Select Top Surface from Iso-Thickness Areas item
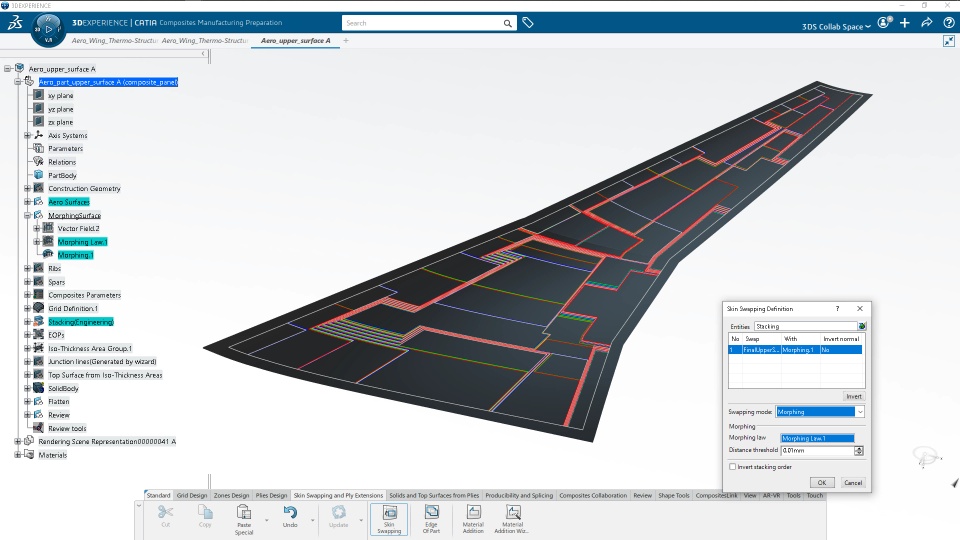This screenshot has height=540, width=960. pos(105,375)
